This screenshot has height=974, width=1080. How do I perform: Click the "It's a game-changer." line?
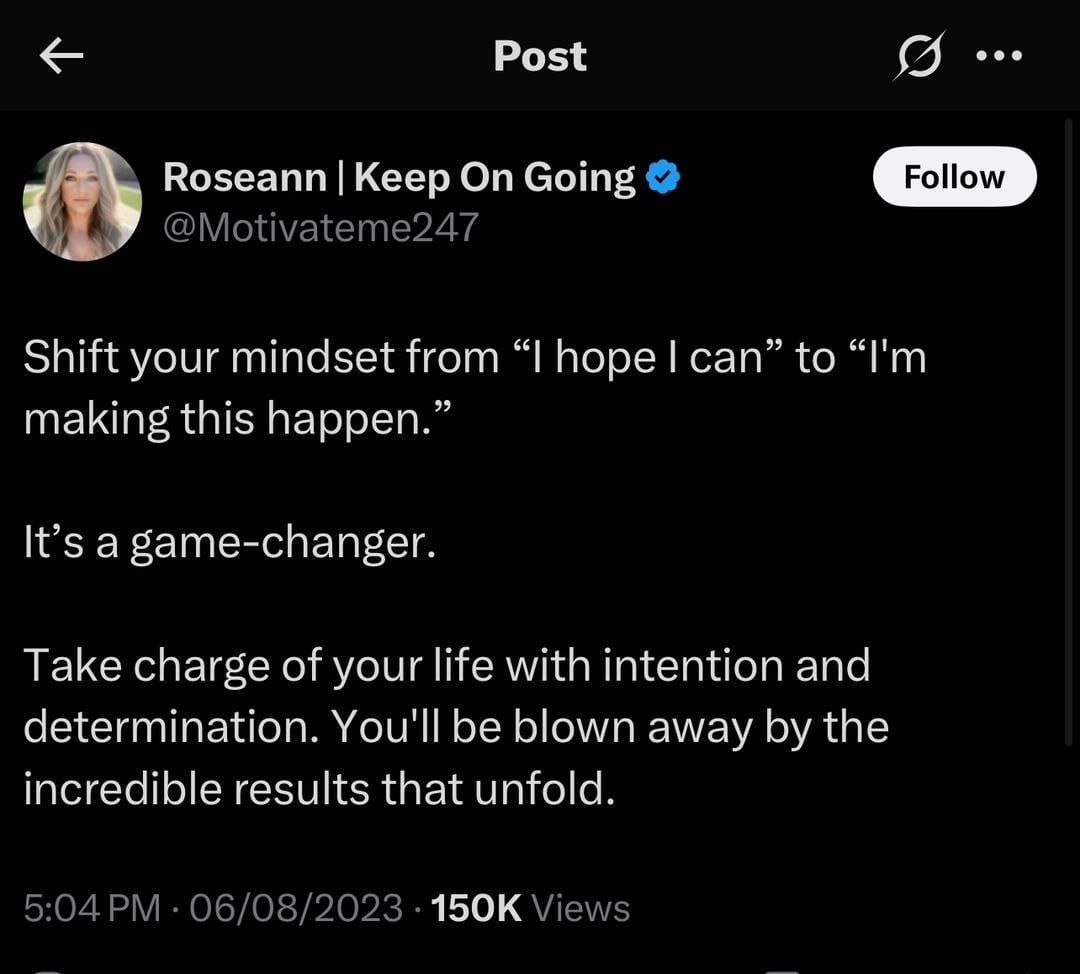(230, 542)
